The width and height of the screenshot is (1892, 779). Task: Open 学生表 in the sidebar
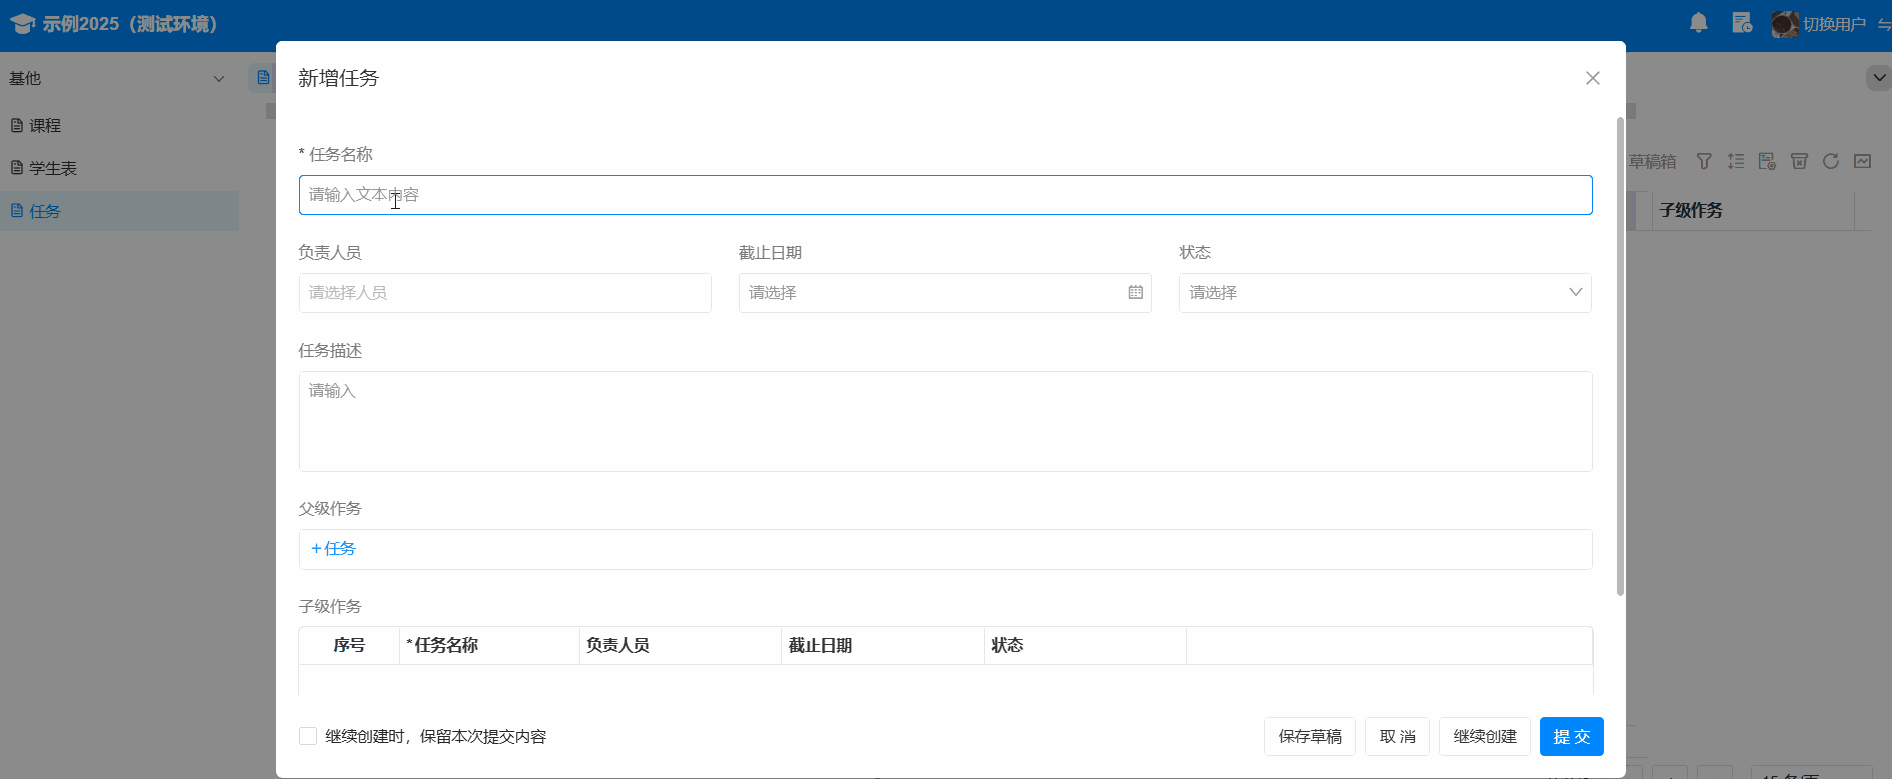pyautogui.click(x=52, y=169)
